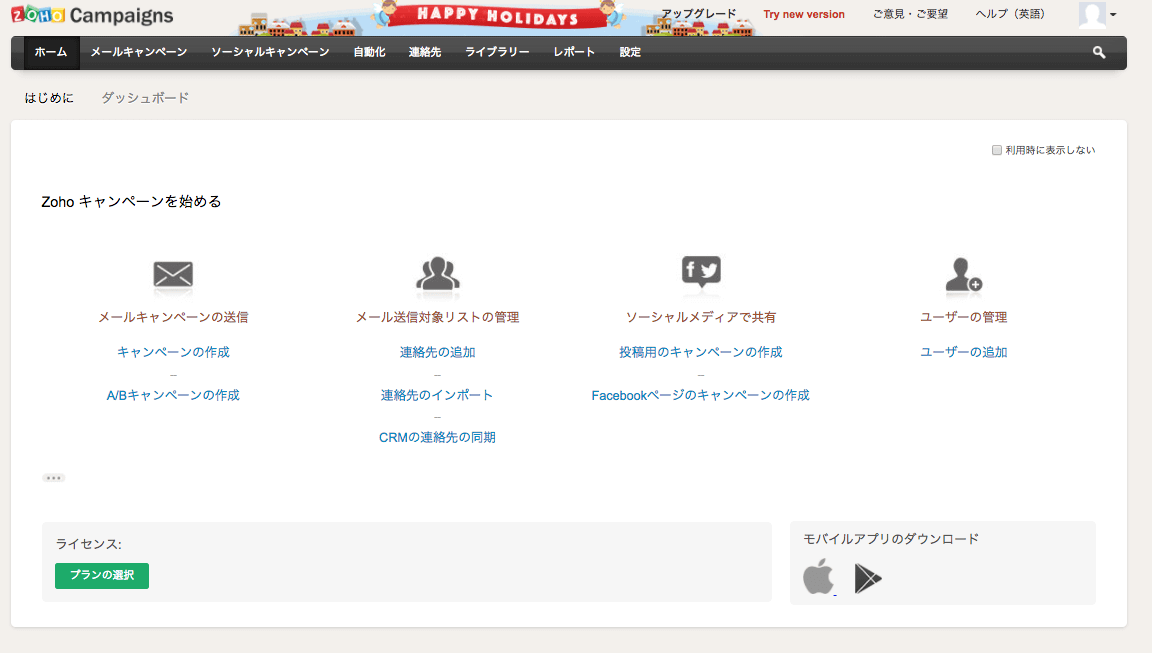Click the Try new version link
1152x653 pixels.
pos(804,14)
